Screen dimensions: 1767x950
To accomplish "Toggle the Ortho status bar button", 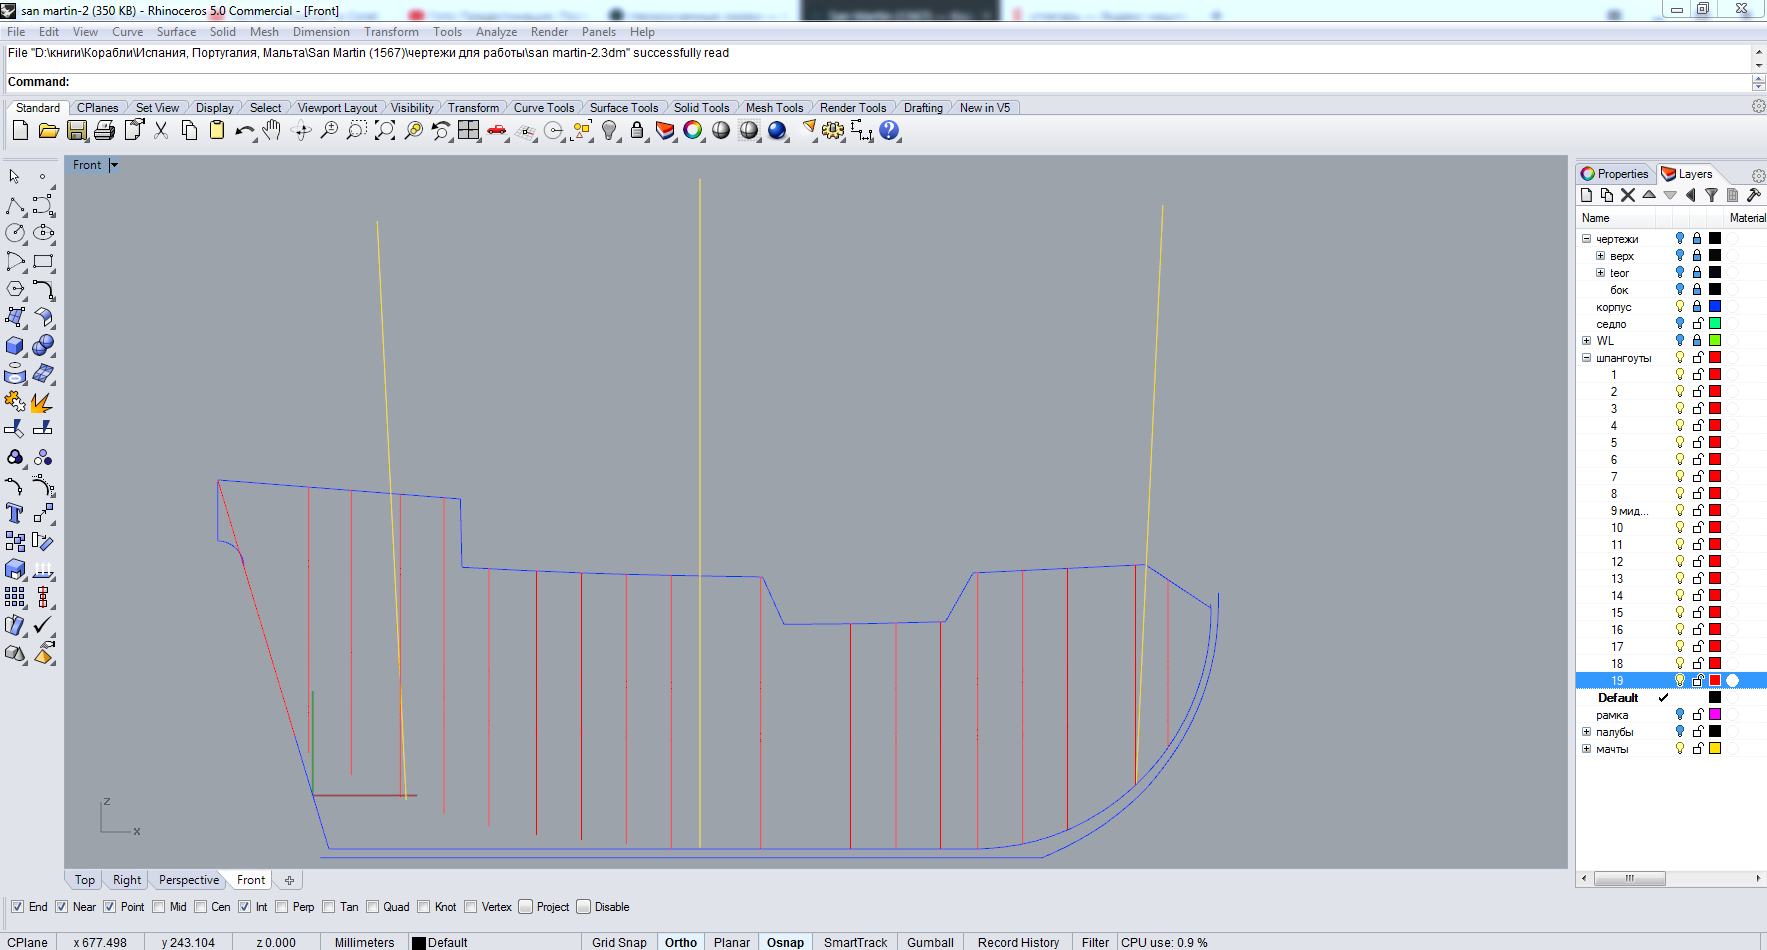I will [x=681, y=942].
